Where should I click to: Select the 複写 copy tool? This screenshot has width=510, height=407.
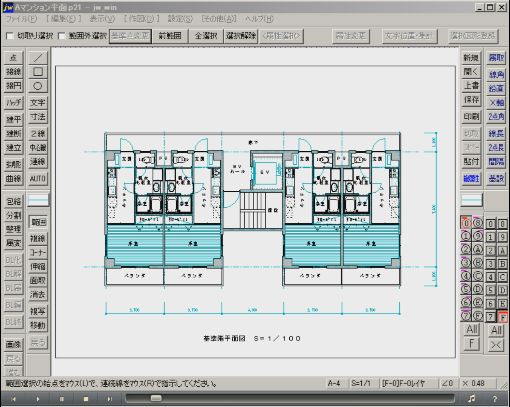pyautogui.click(x=38, y=311)
